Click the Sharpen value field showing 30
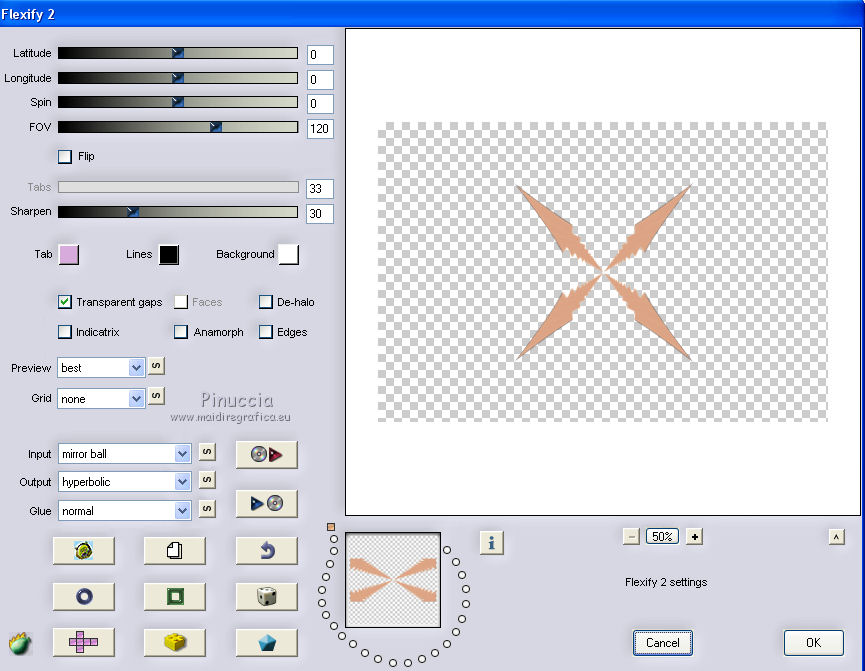 320,214
